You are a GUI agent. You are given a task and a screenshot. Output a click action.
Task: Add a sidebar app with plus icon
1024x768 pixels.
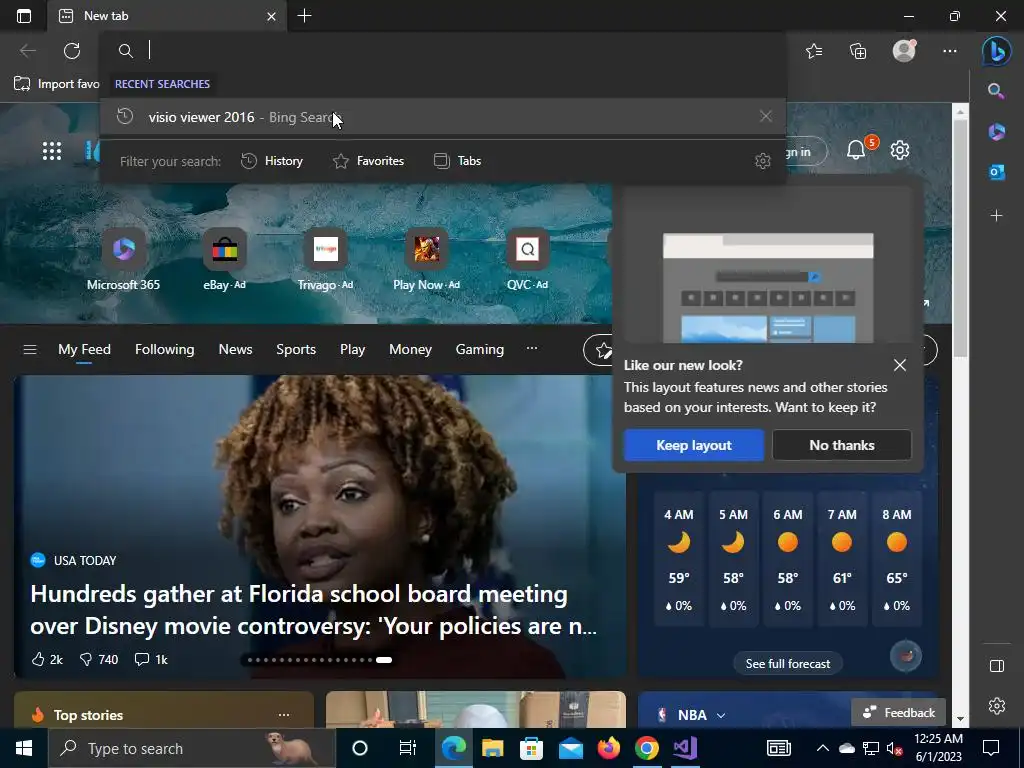(997, 216)
